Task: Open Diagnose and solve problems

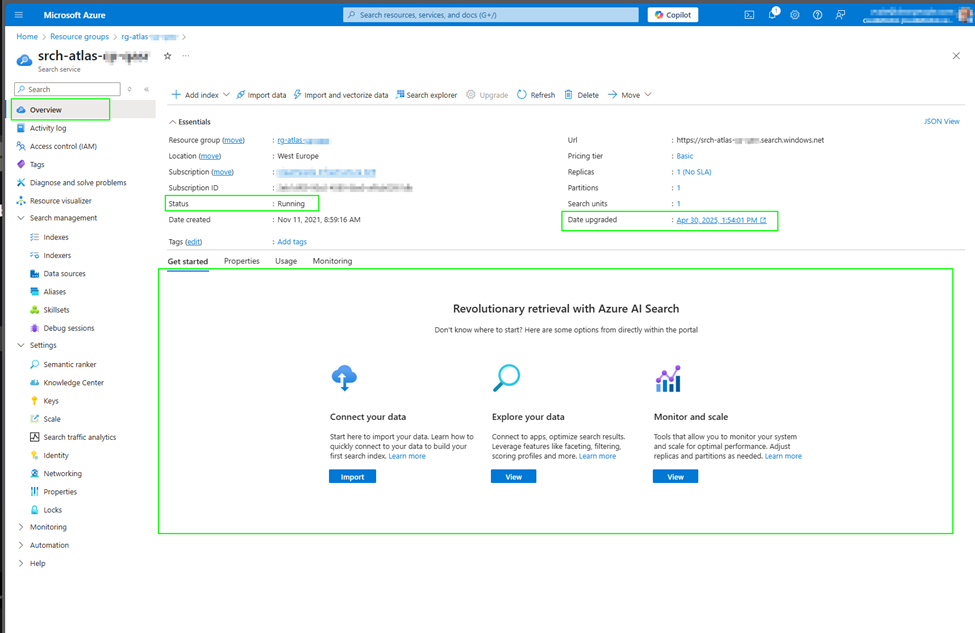Action: 78,182
